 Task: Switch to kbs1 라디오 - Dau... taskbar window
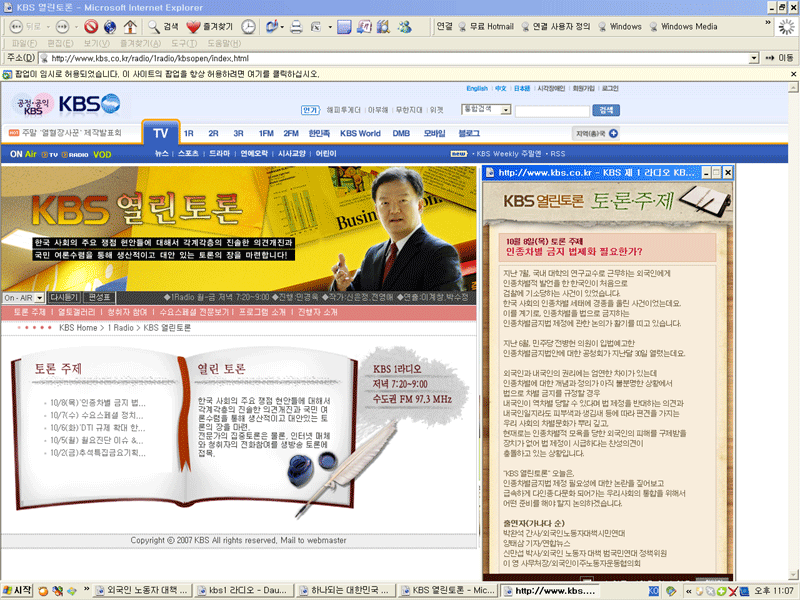tap(244, 591)
